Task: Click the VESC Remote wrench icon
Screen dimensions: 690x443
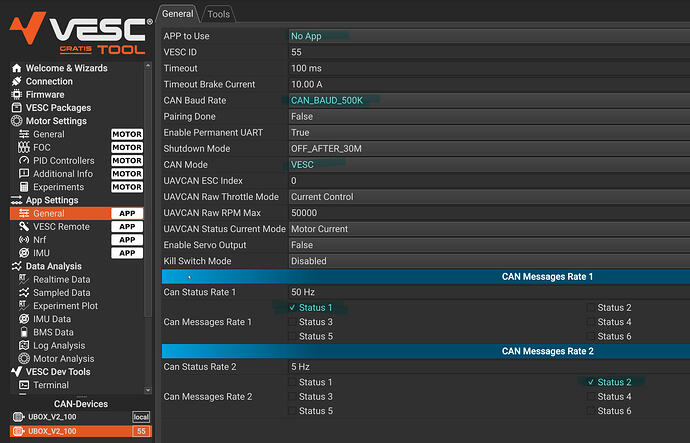Action: pyautogui.click(x=24, y=227)
